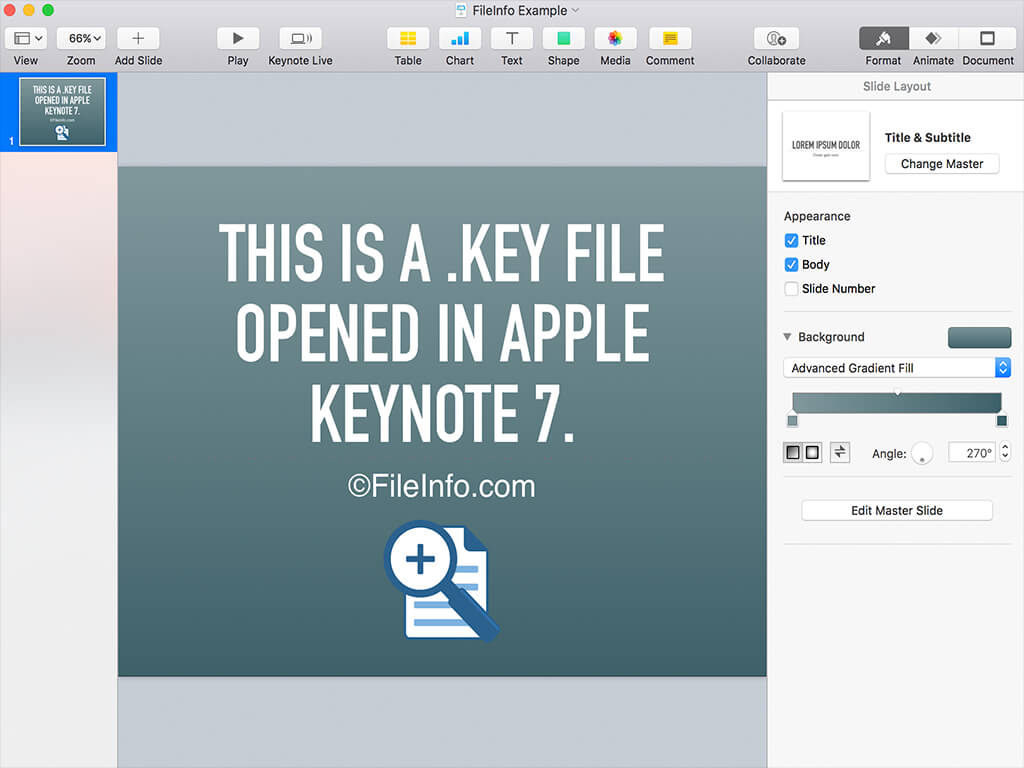Image resolution: width=1024 pixels, height=768 pixels.
Task: Insert a Table
Action: (x=408, y=39)
